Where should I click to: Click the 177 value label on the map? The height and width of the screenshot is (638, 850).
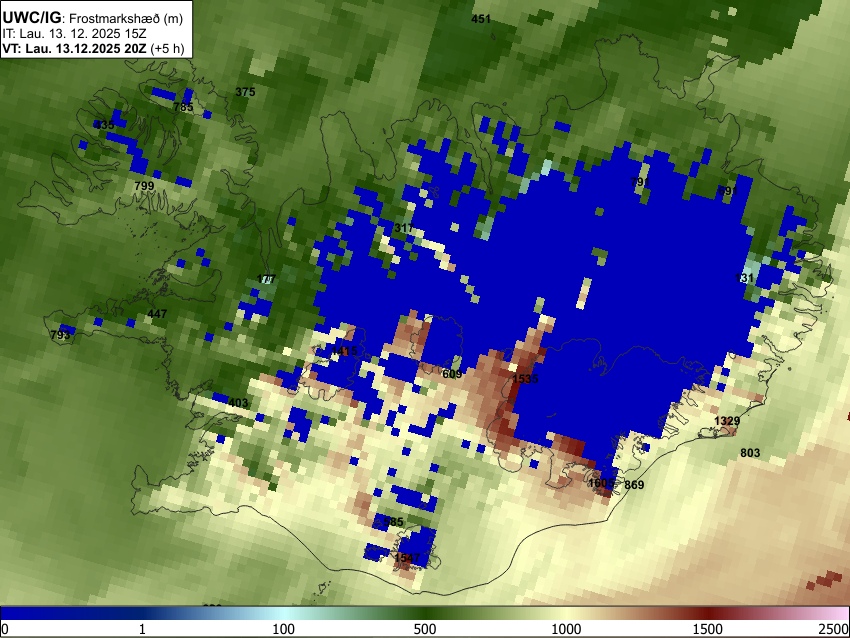tap(266, 279)
